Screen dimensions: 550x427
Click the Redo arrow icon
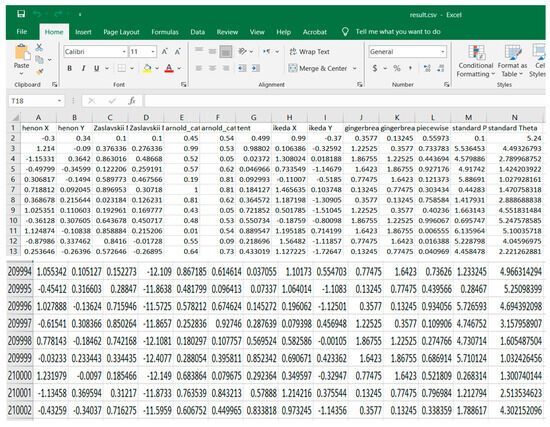[x=58, y=14]
